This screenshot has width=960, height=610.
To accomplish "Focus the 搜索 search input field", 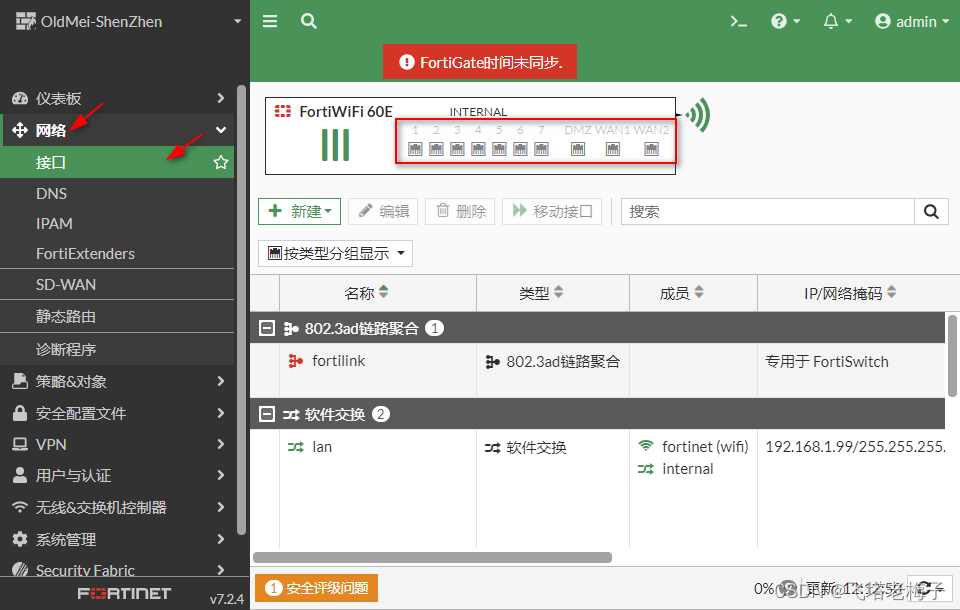I will [x=768, y=211].
